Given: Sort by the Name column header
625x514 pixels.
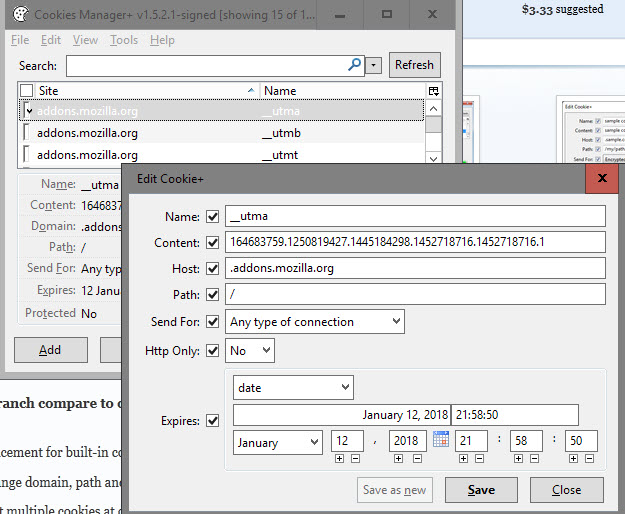Looking at the screenshot, I should tap(343, 91).
